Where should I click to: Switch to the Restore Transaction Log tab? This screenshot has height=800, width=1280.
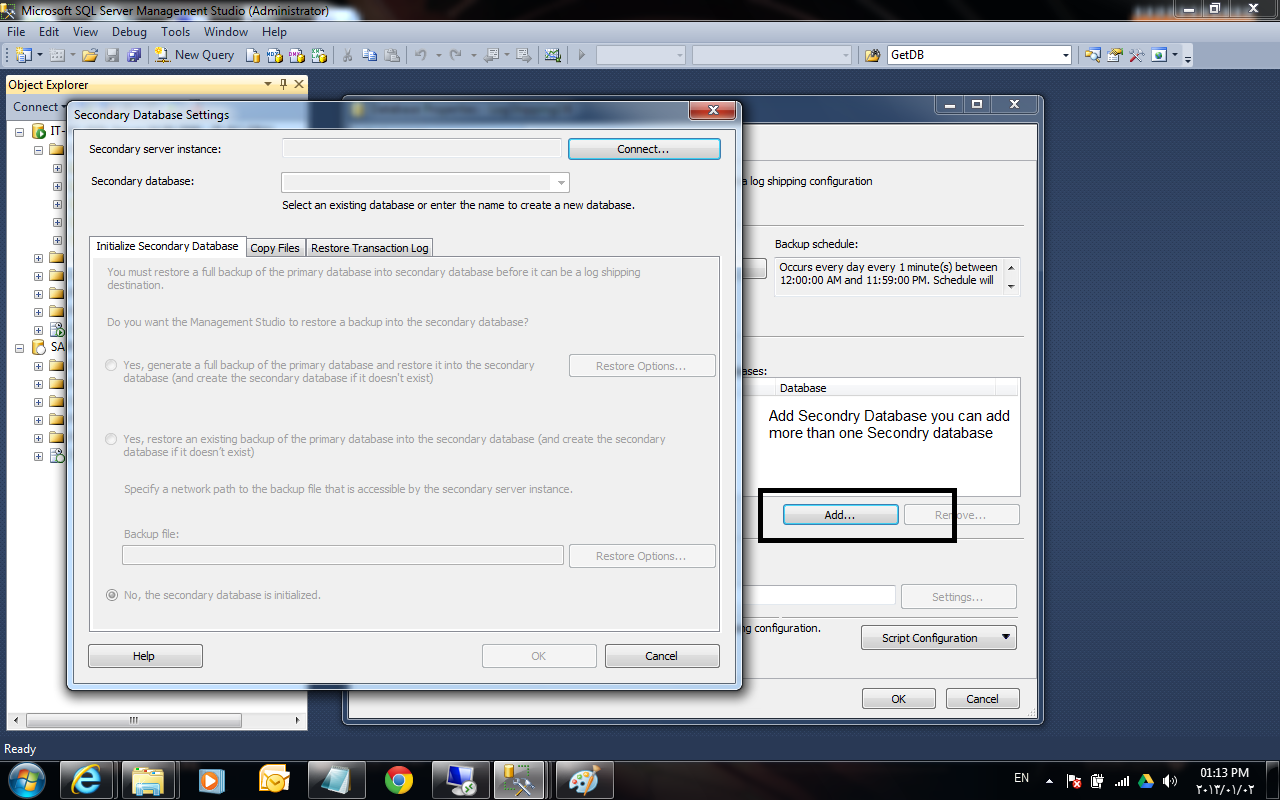pos(370,248)
